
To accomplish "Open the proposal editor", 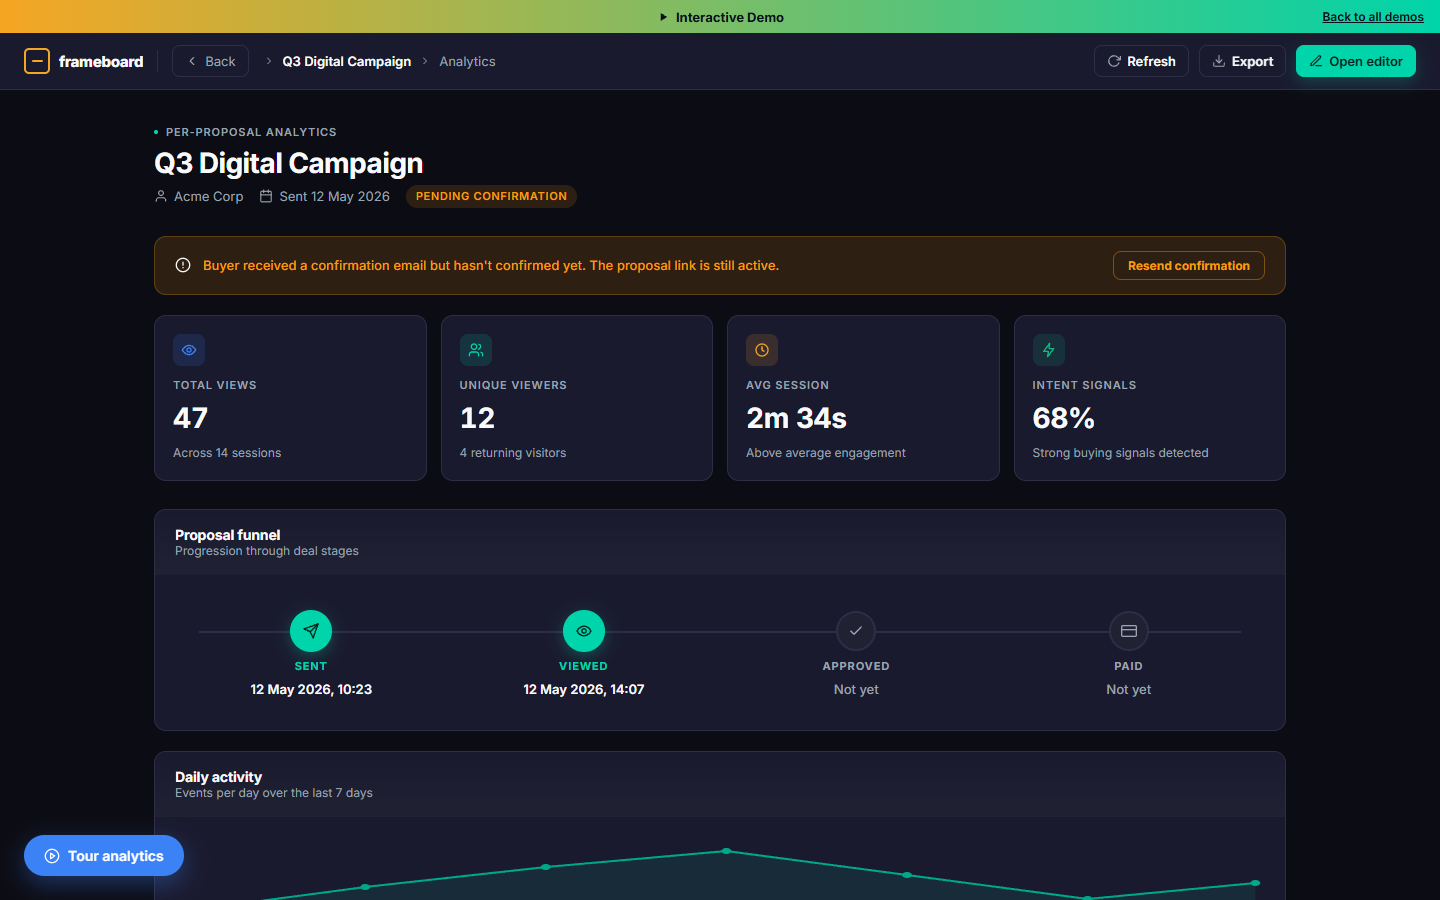I will [1355, 61].
